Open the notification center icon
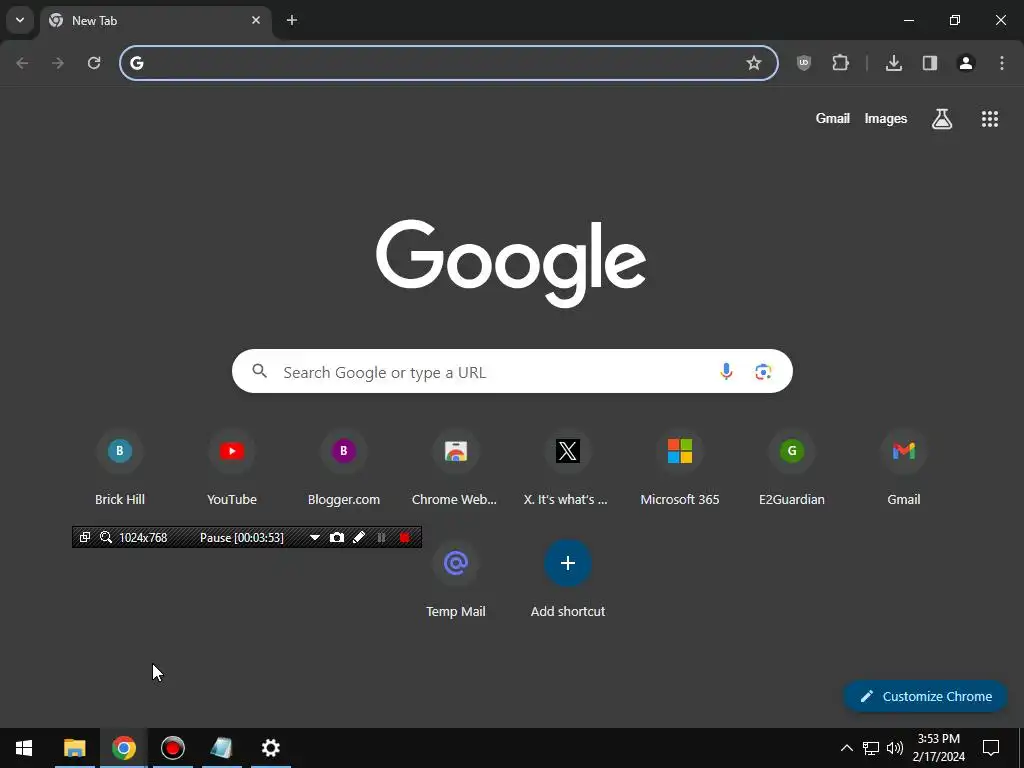This screenshot has width=1024, height=768. 991,748
